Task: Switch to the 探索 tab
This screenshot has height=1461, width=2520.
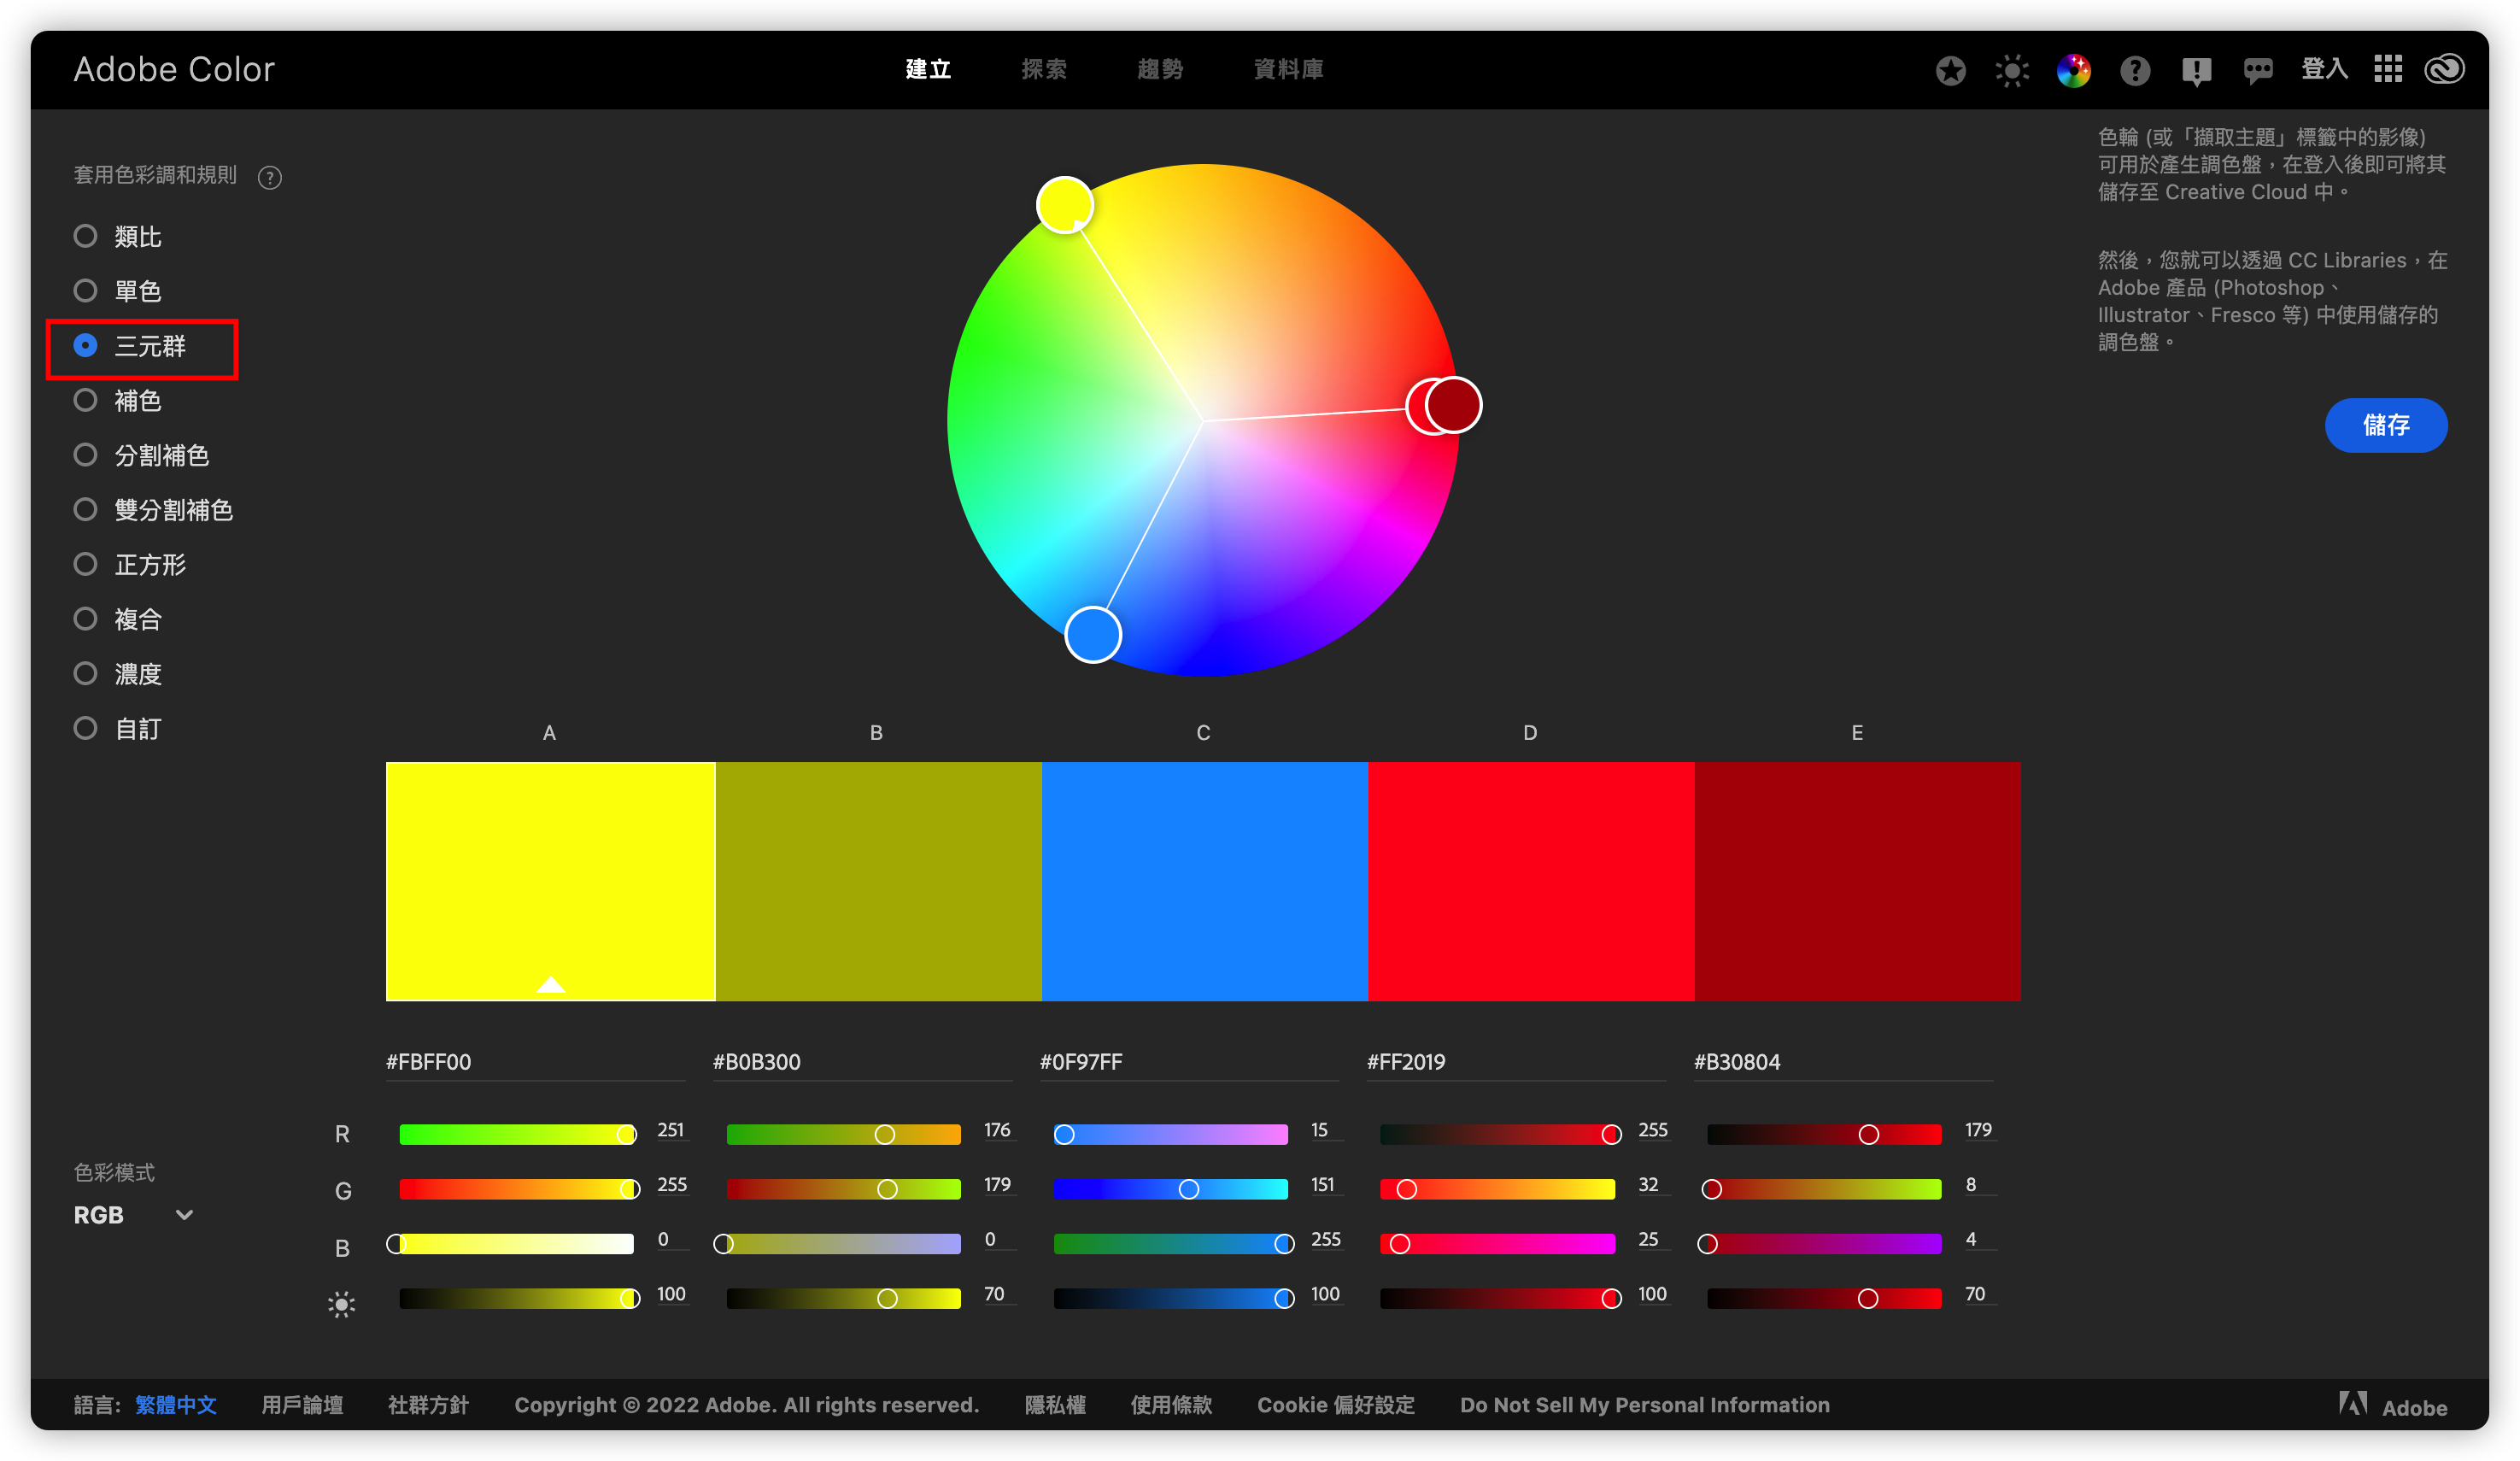Action: tap(1044, 69)
